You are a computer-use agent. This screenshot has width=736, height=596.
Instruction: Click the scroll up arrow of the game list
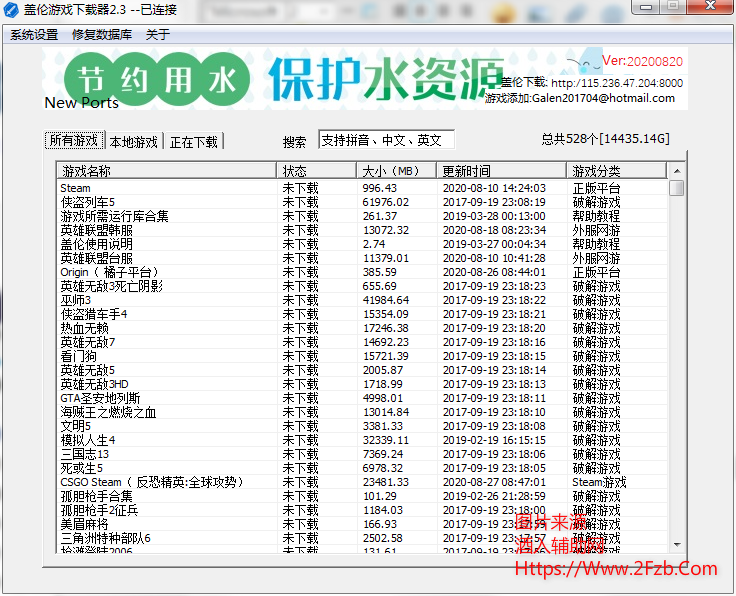[677, 171]
